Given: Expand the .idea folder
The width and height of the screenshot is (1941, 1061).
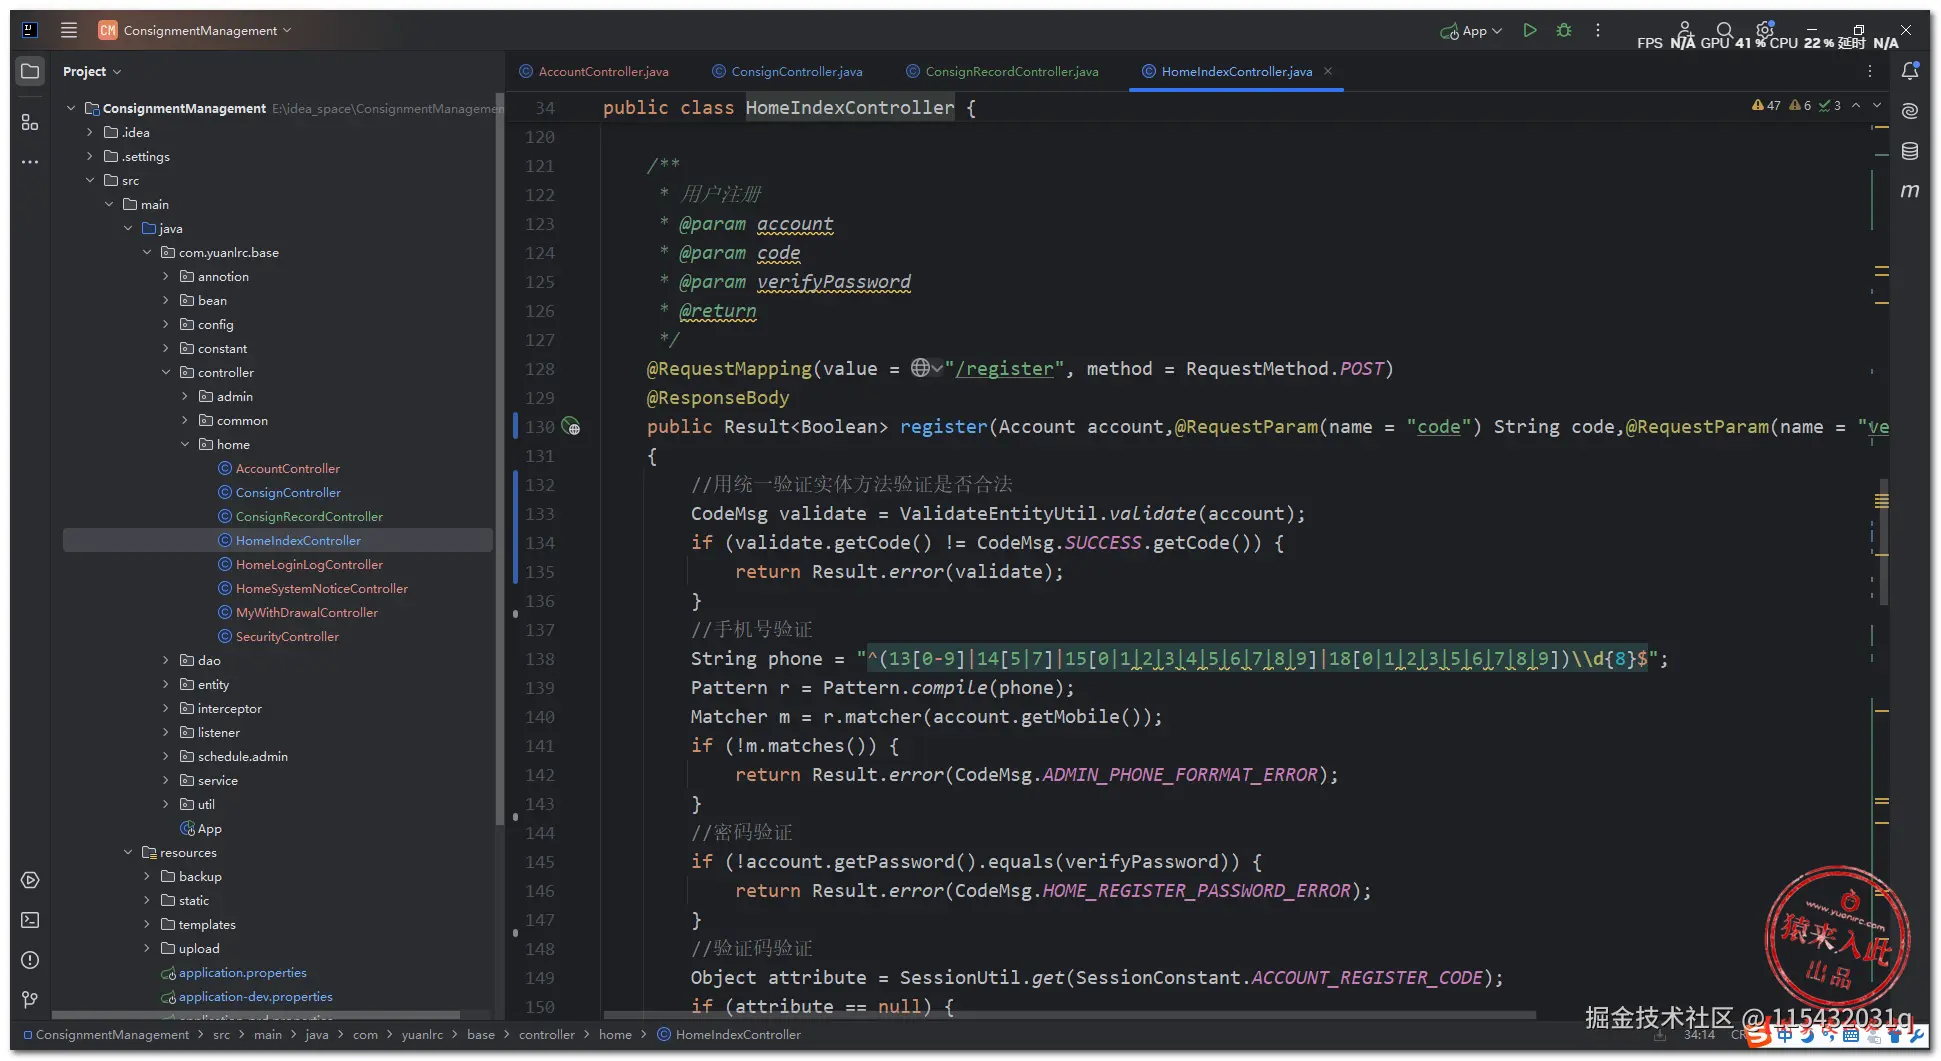Looking at the screenshot, I should (x=90, y=132).
